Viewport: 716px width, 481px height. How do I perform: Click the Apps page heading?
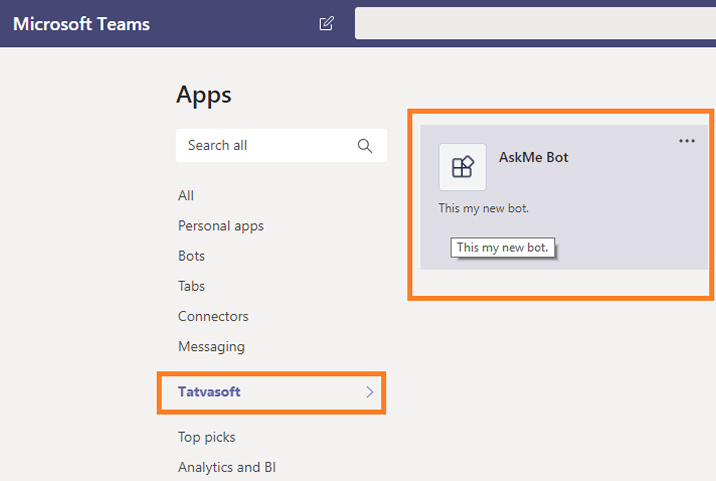[204, 95]
